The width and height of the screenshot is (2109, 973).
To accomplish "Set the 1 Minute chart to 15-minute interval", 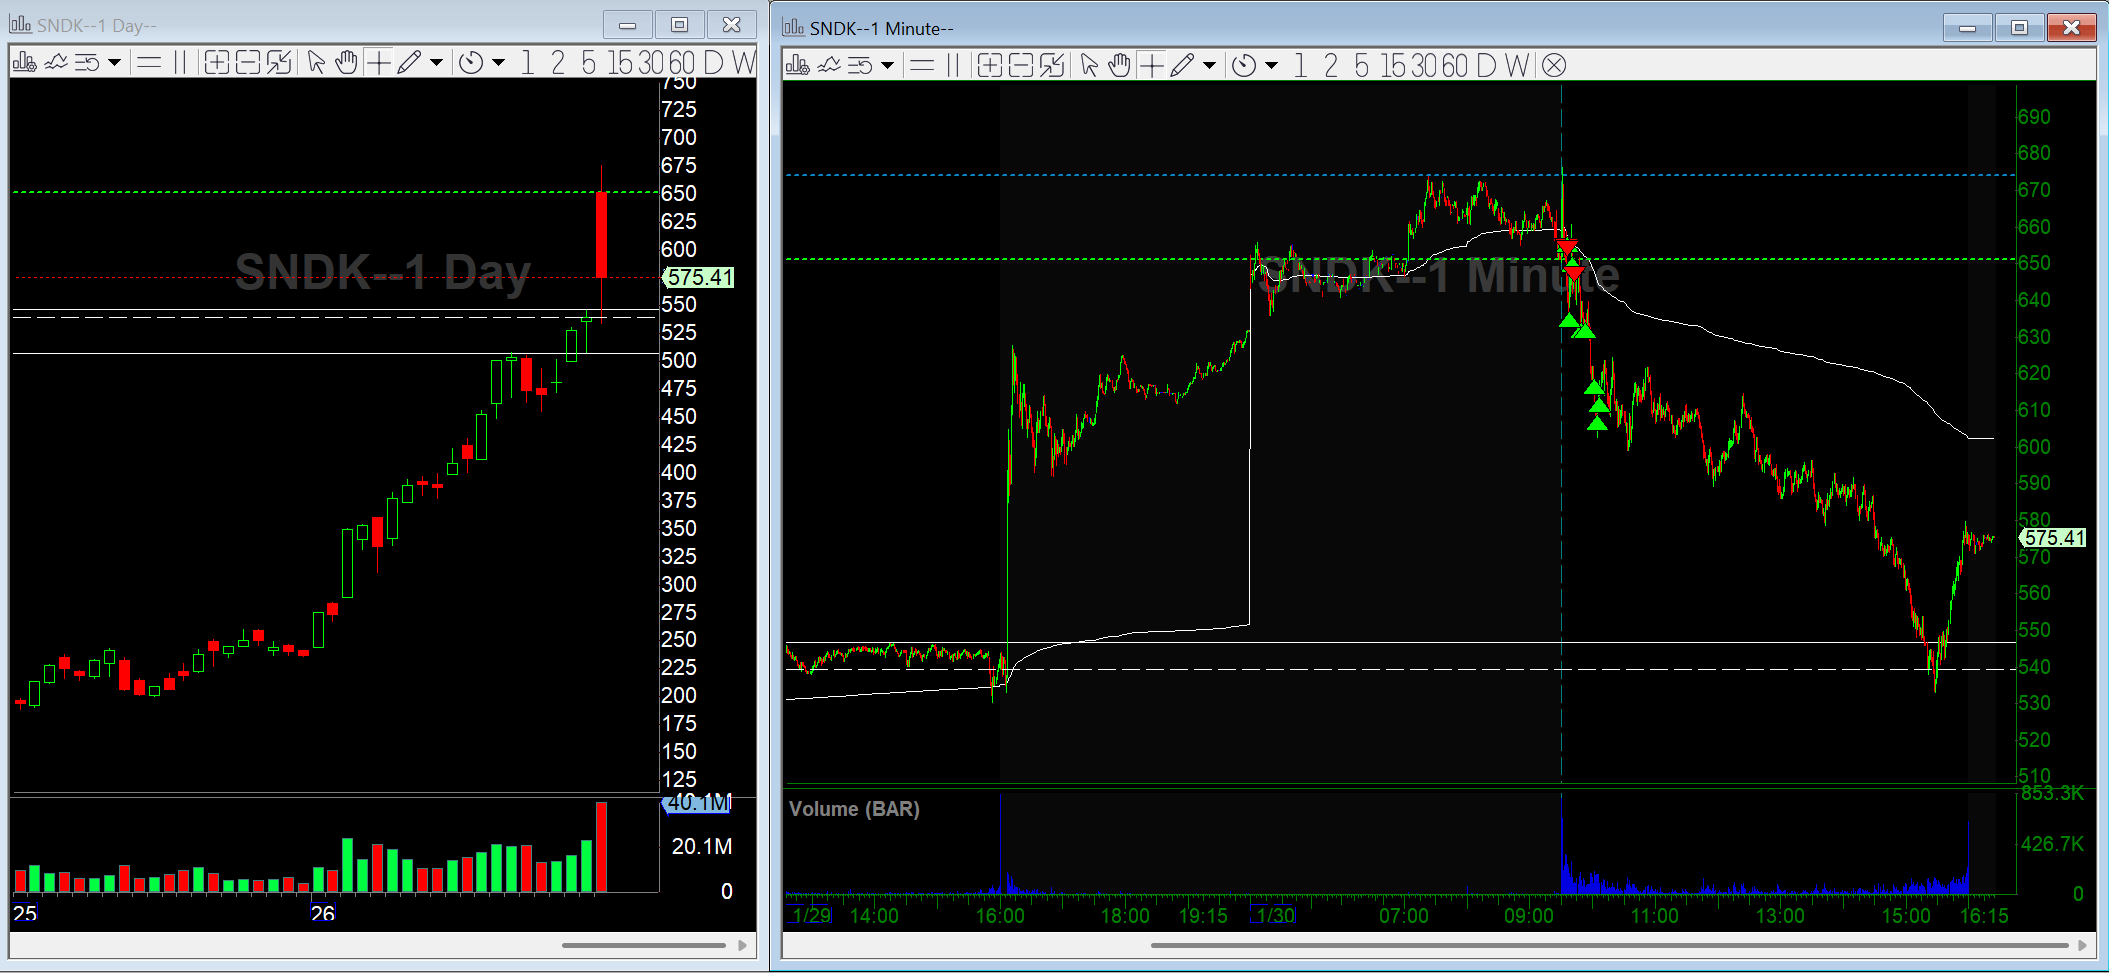I will [x=1394, y=66].
